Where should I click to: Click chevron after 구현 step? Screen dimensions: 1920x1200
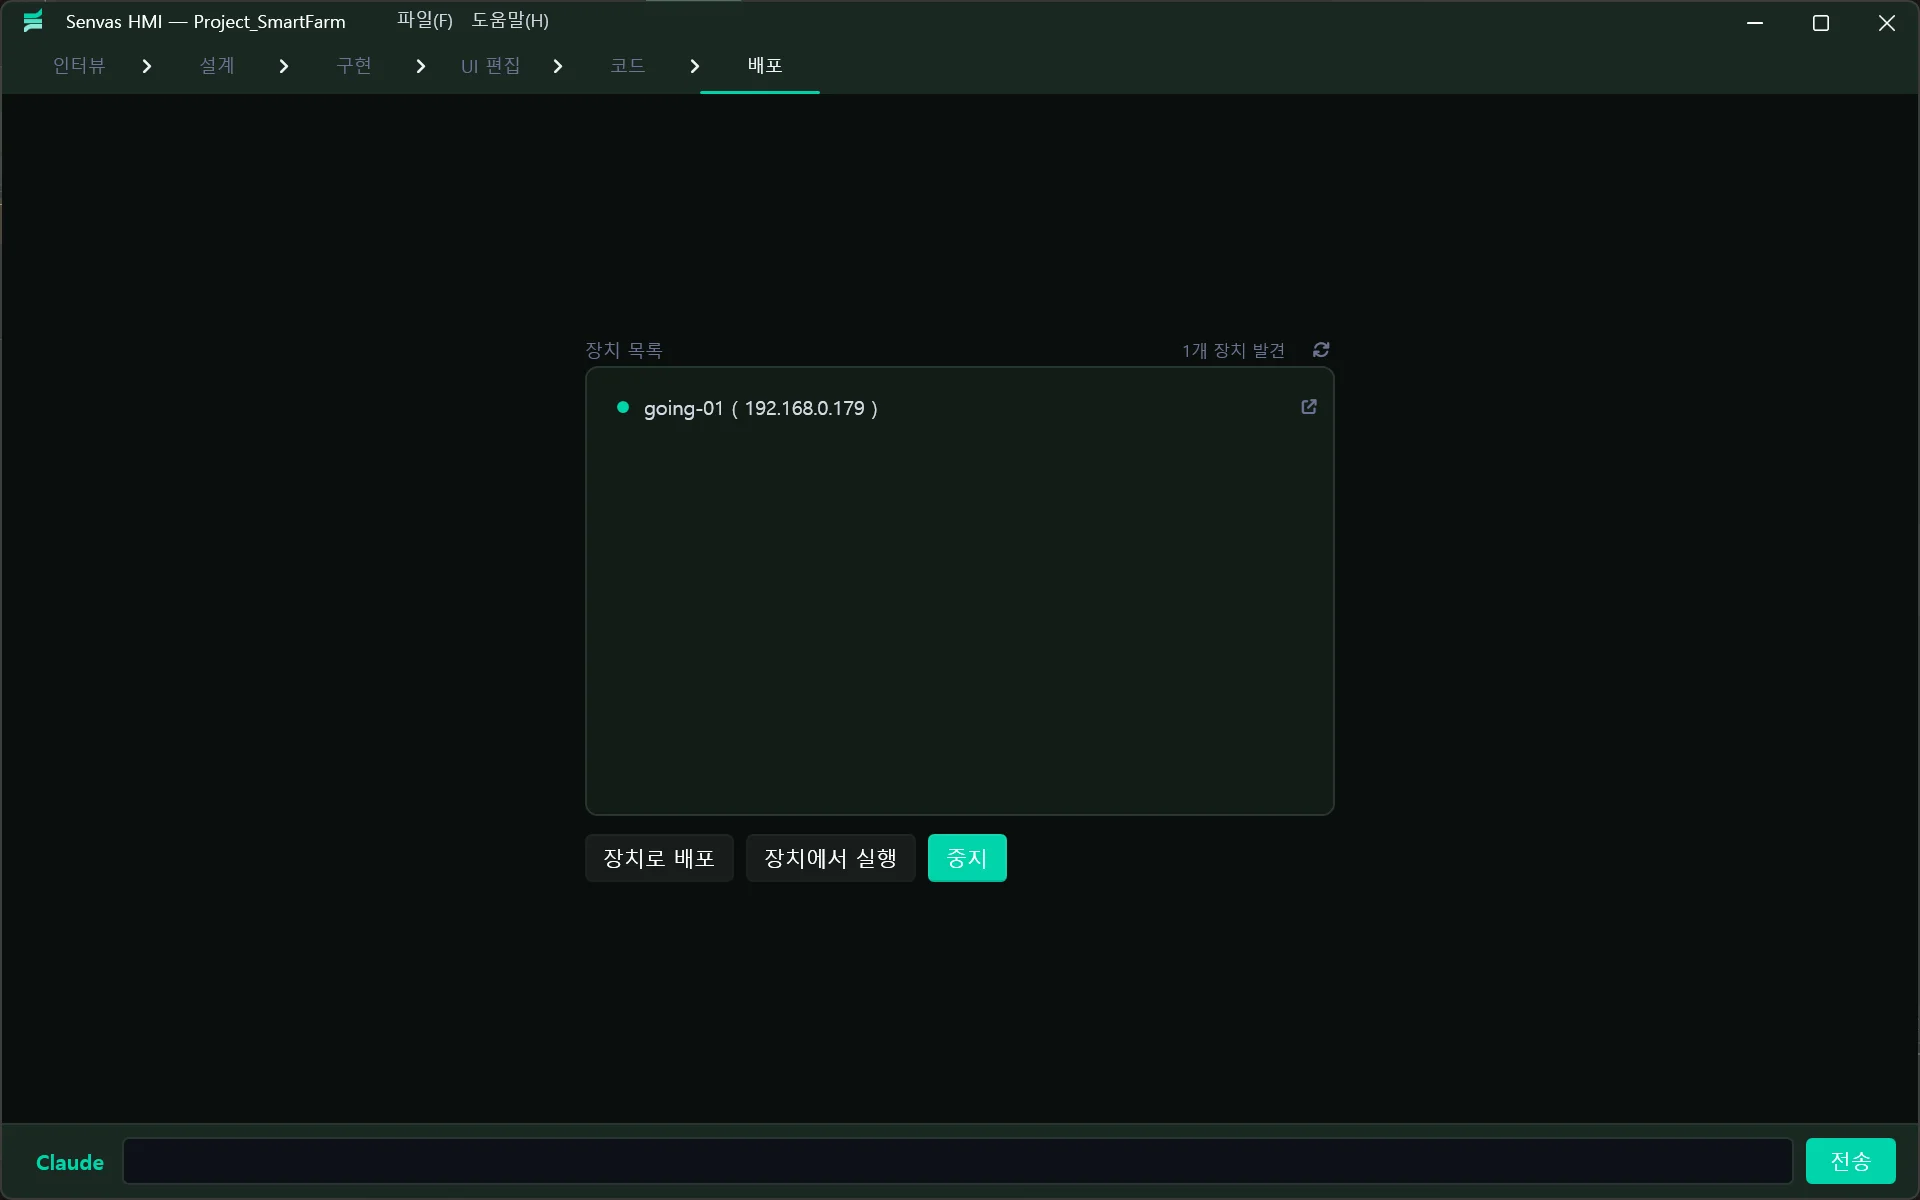click(421, 66)
